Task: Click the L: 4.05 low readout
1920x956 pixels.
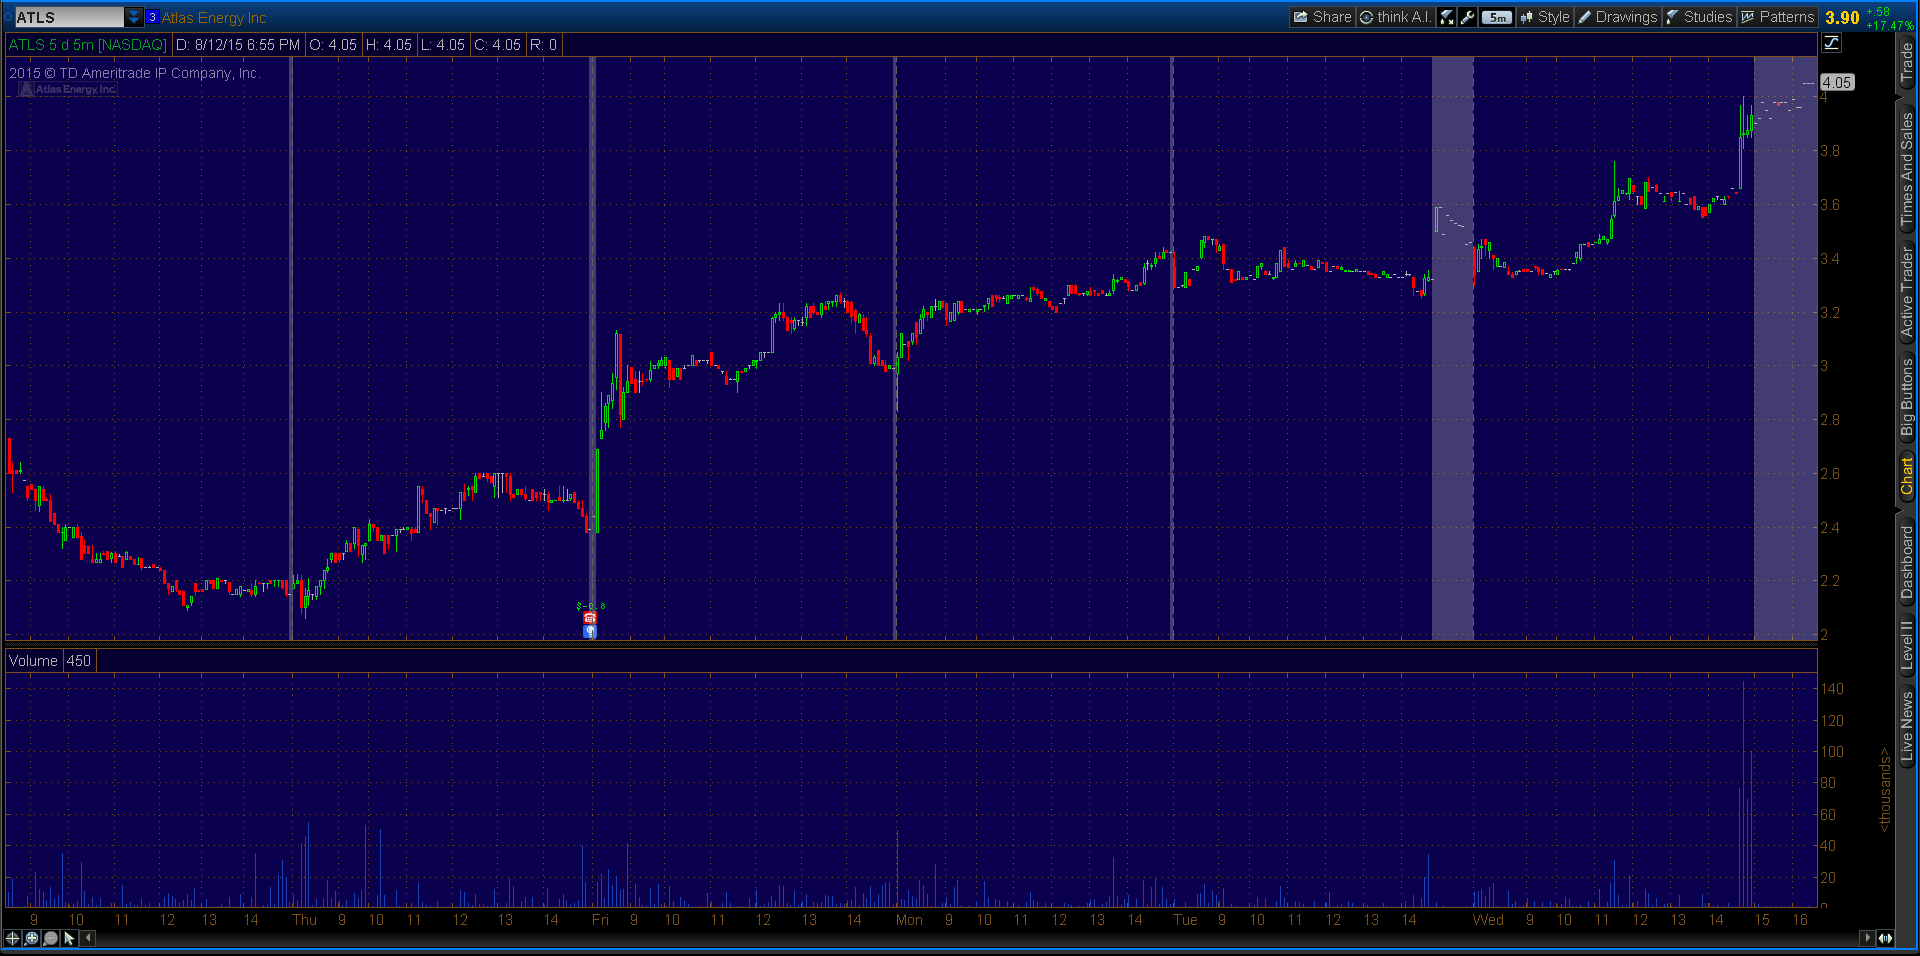Action: pyautogui.click(x=442, y=45)
